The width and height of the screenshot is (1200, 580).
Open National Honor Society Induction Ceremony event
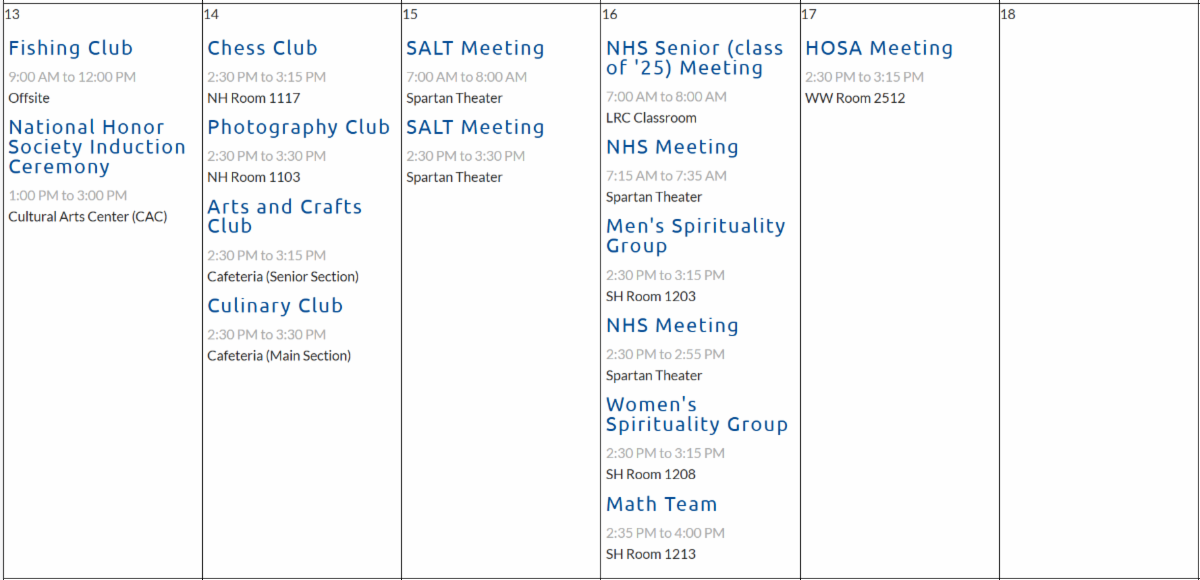pos(97,147)
